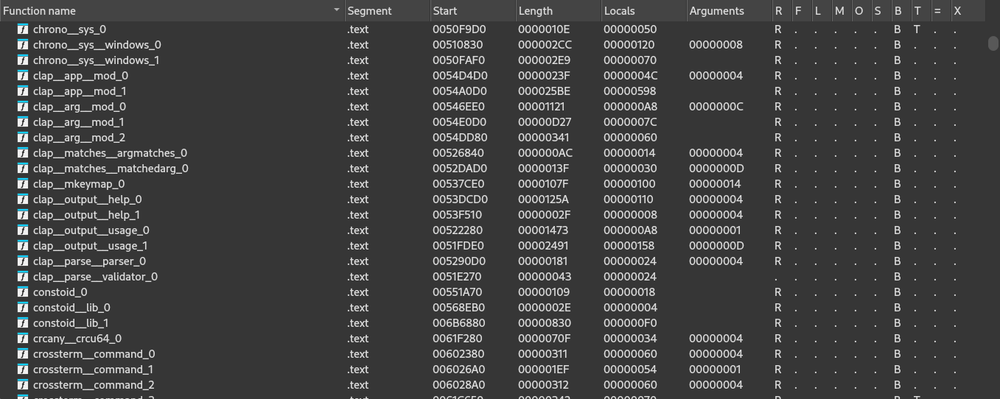Click function icon beside clap__app__mod_0

23,76
